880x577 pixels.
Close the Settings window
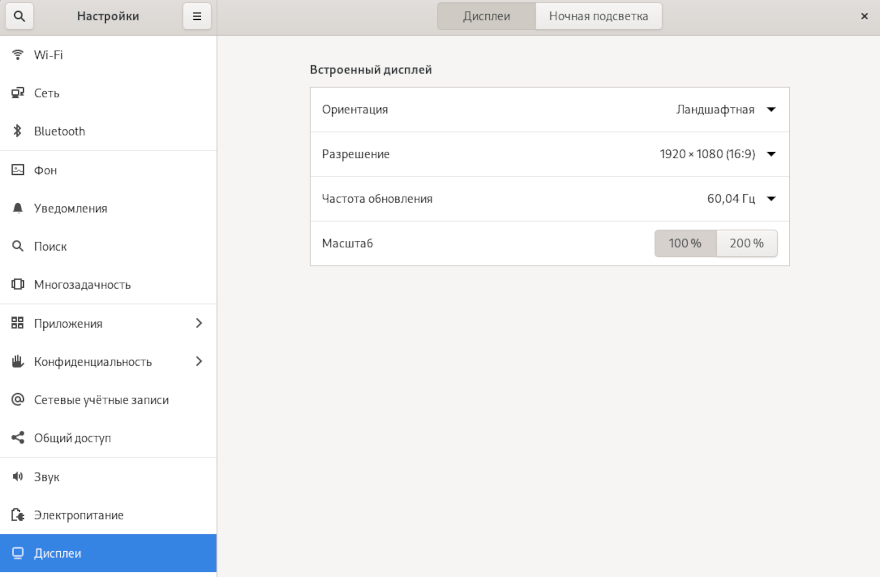[x=864, y=16]
